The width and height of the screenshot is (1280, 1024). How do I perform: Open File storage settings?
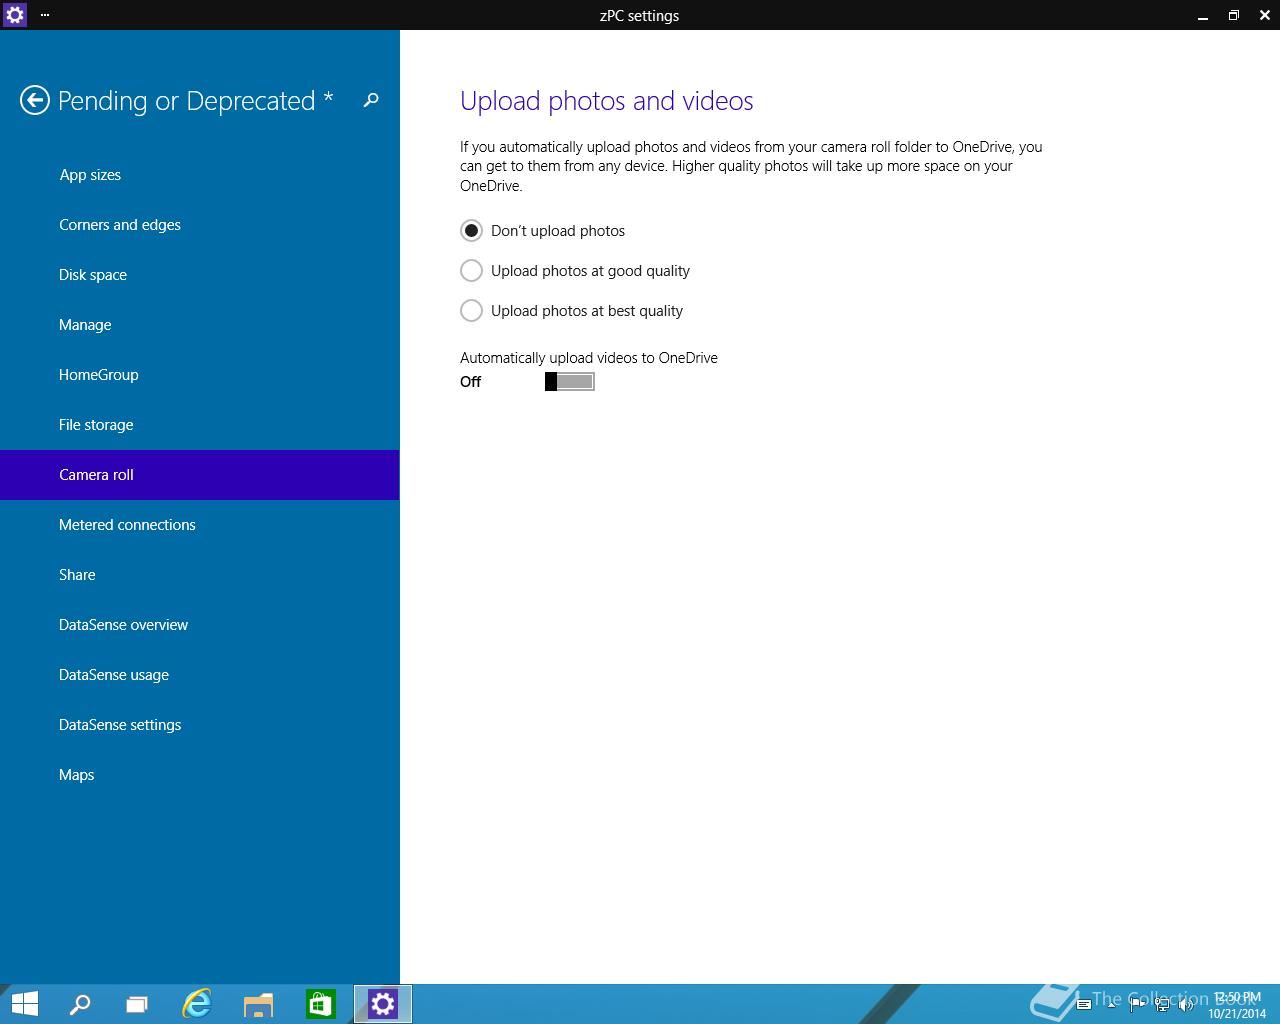click(x=200, y=425)
